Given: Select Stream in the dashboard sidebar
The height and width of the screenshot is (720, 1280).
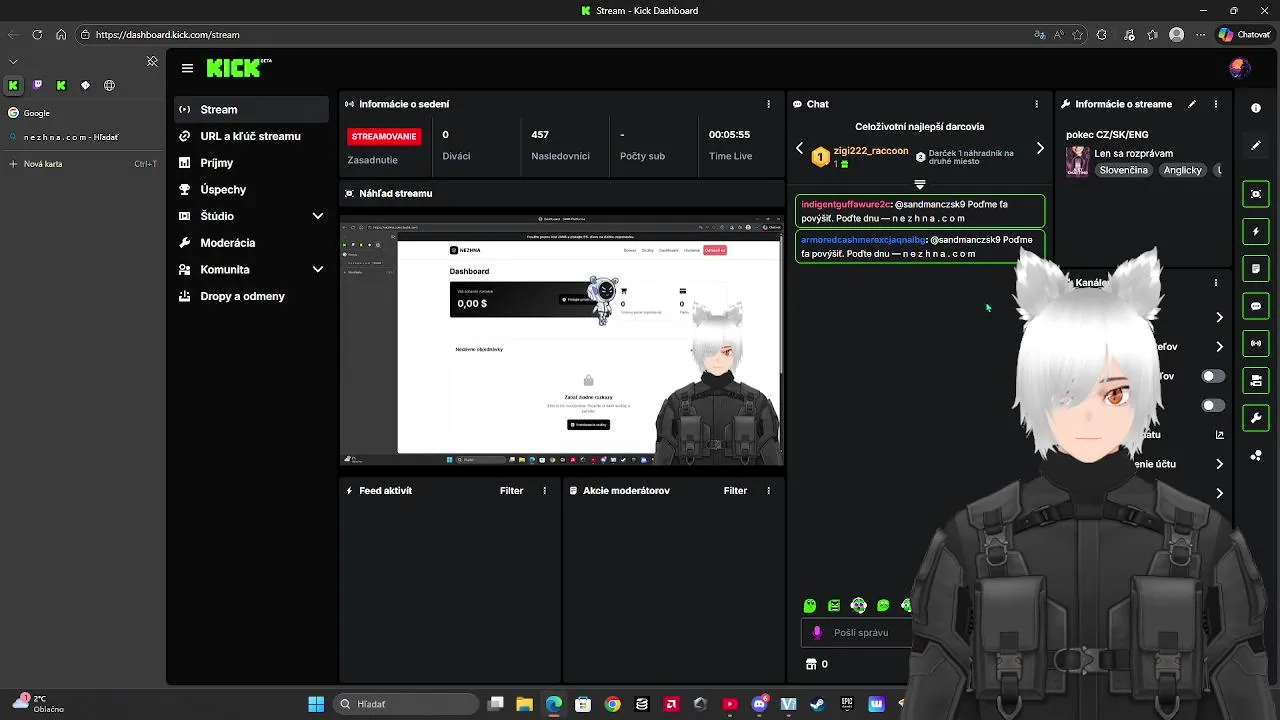Looking at the screenshot, I should 250,110.
